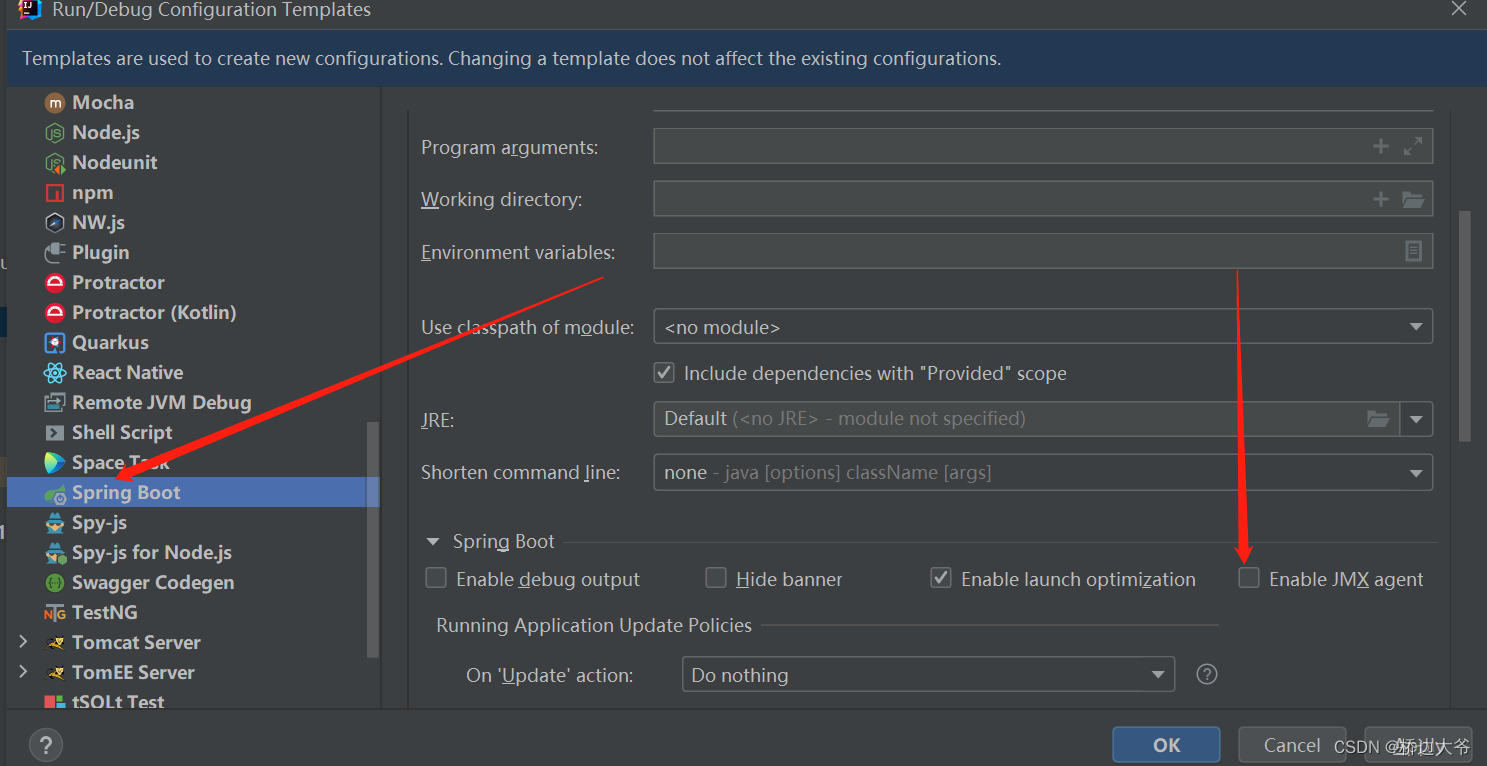Open Shorten command line dropdown
Viewport: 1487px width, 766px height.
pyautogui.click(x=1043, y=472)
